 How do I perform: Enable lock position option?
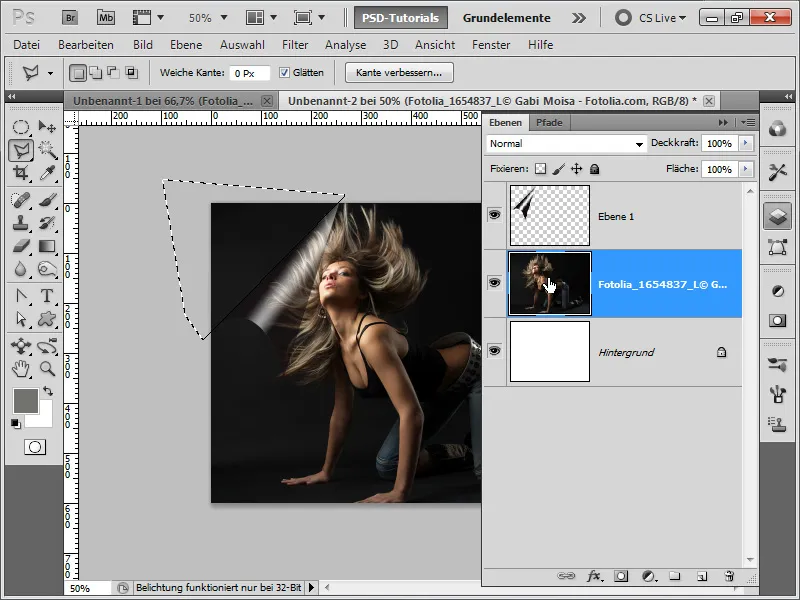[577, 169]
